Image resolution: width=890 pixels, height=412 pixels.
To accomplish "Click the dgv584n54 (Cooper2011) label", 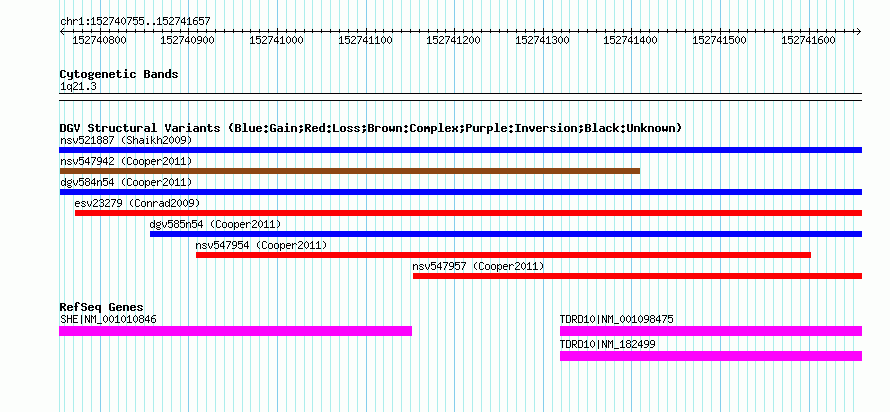I will (126, 182).
